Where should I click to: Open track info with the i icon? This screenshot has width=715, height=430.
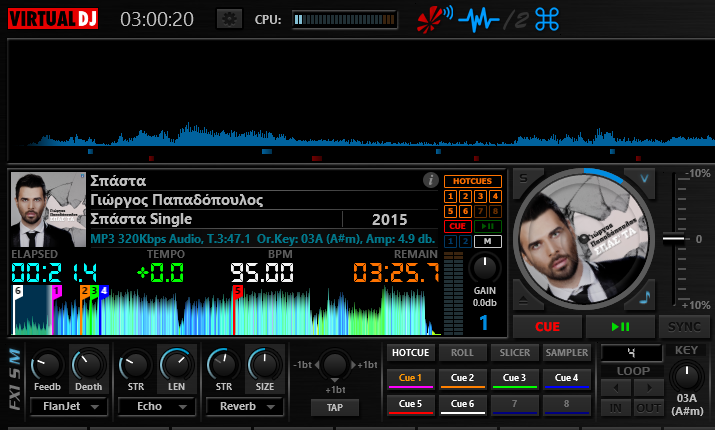pos(430,180)
